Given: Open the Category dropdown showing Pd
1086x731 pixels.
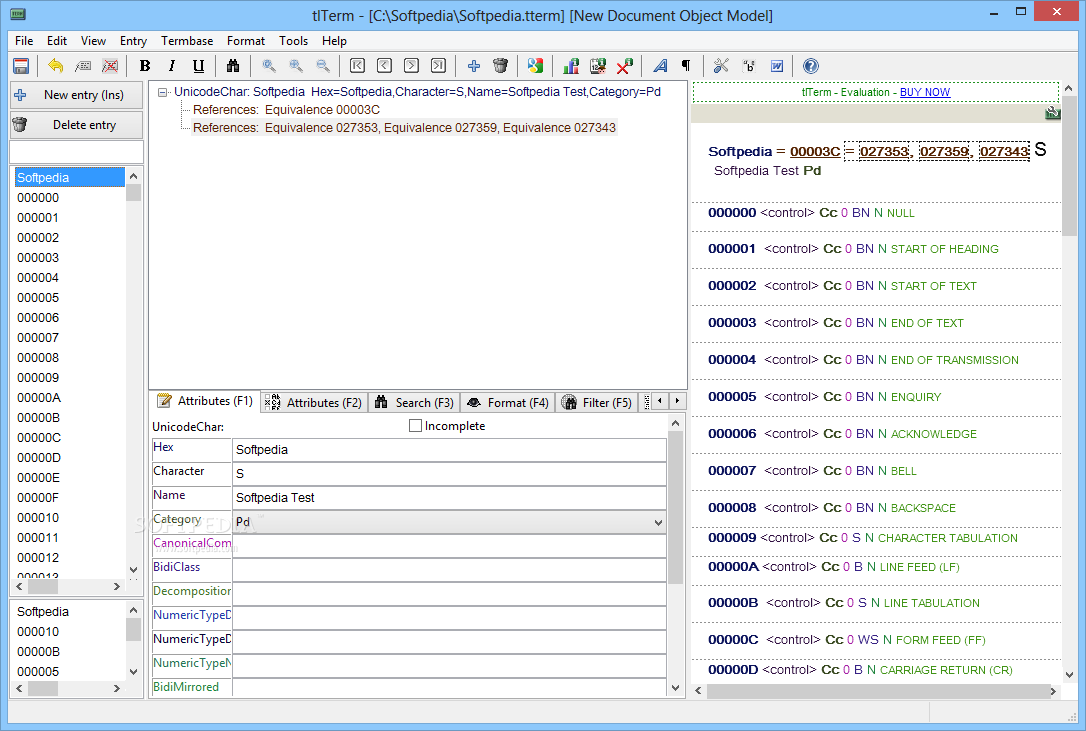Looking at the screenshot, I should pos(449,522).
